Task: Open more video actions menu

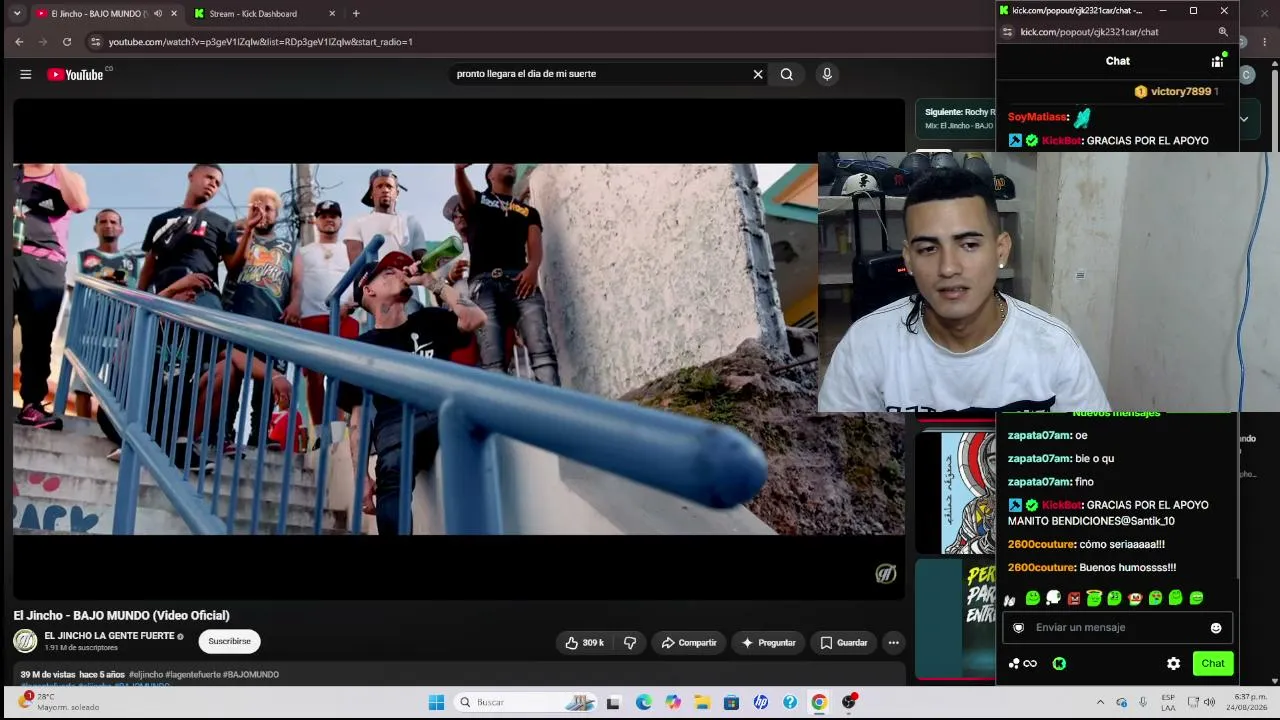Action: pyautogui.click(x=894, y=643)
